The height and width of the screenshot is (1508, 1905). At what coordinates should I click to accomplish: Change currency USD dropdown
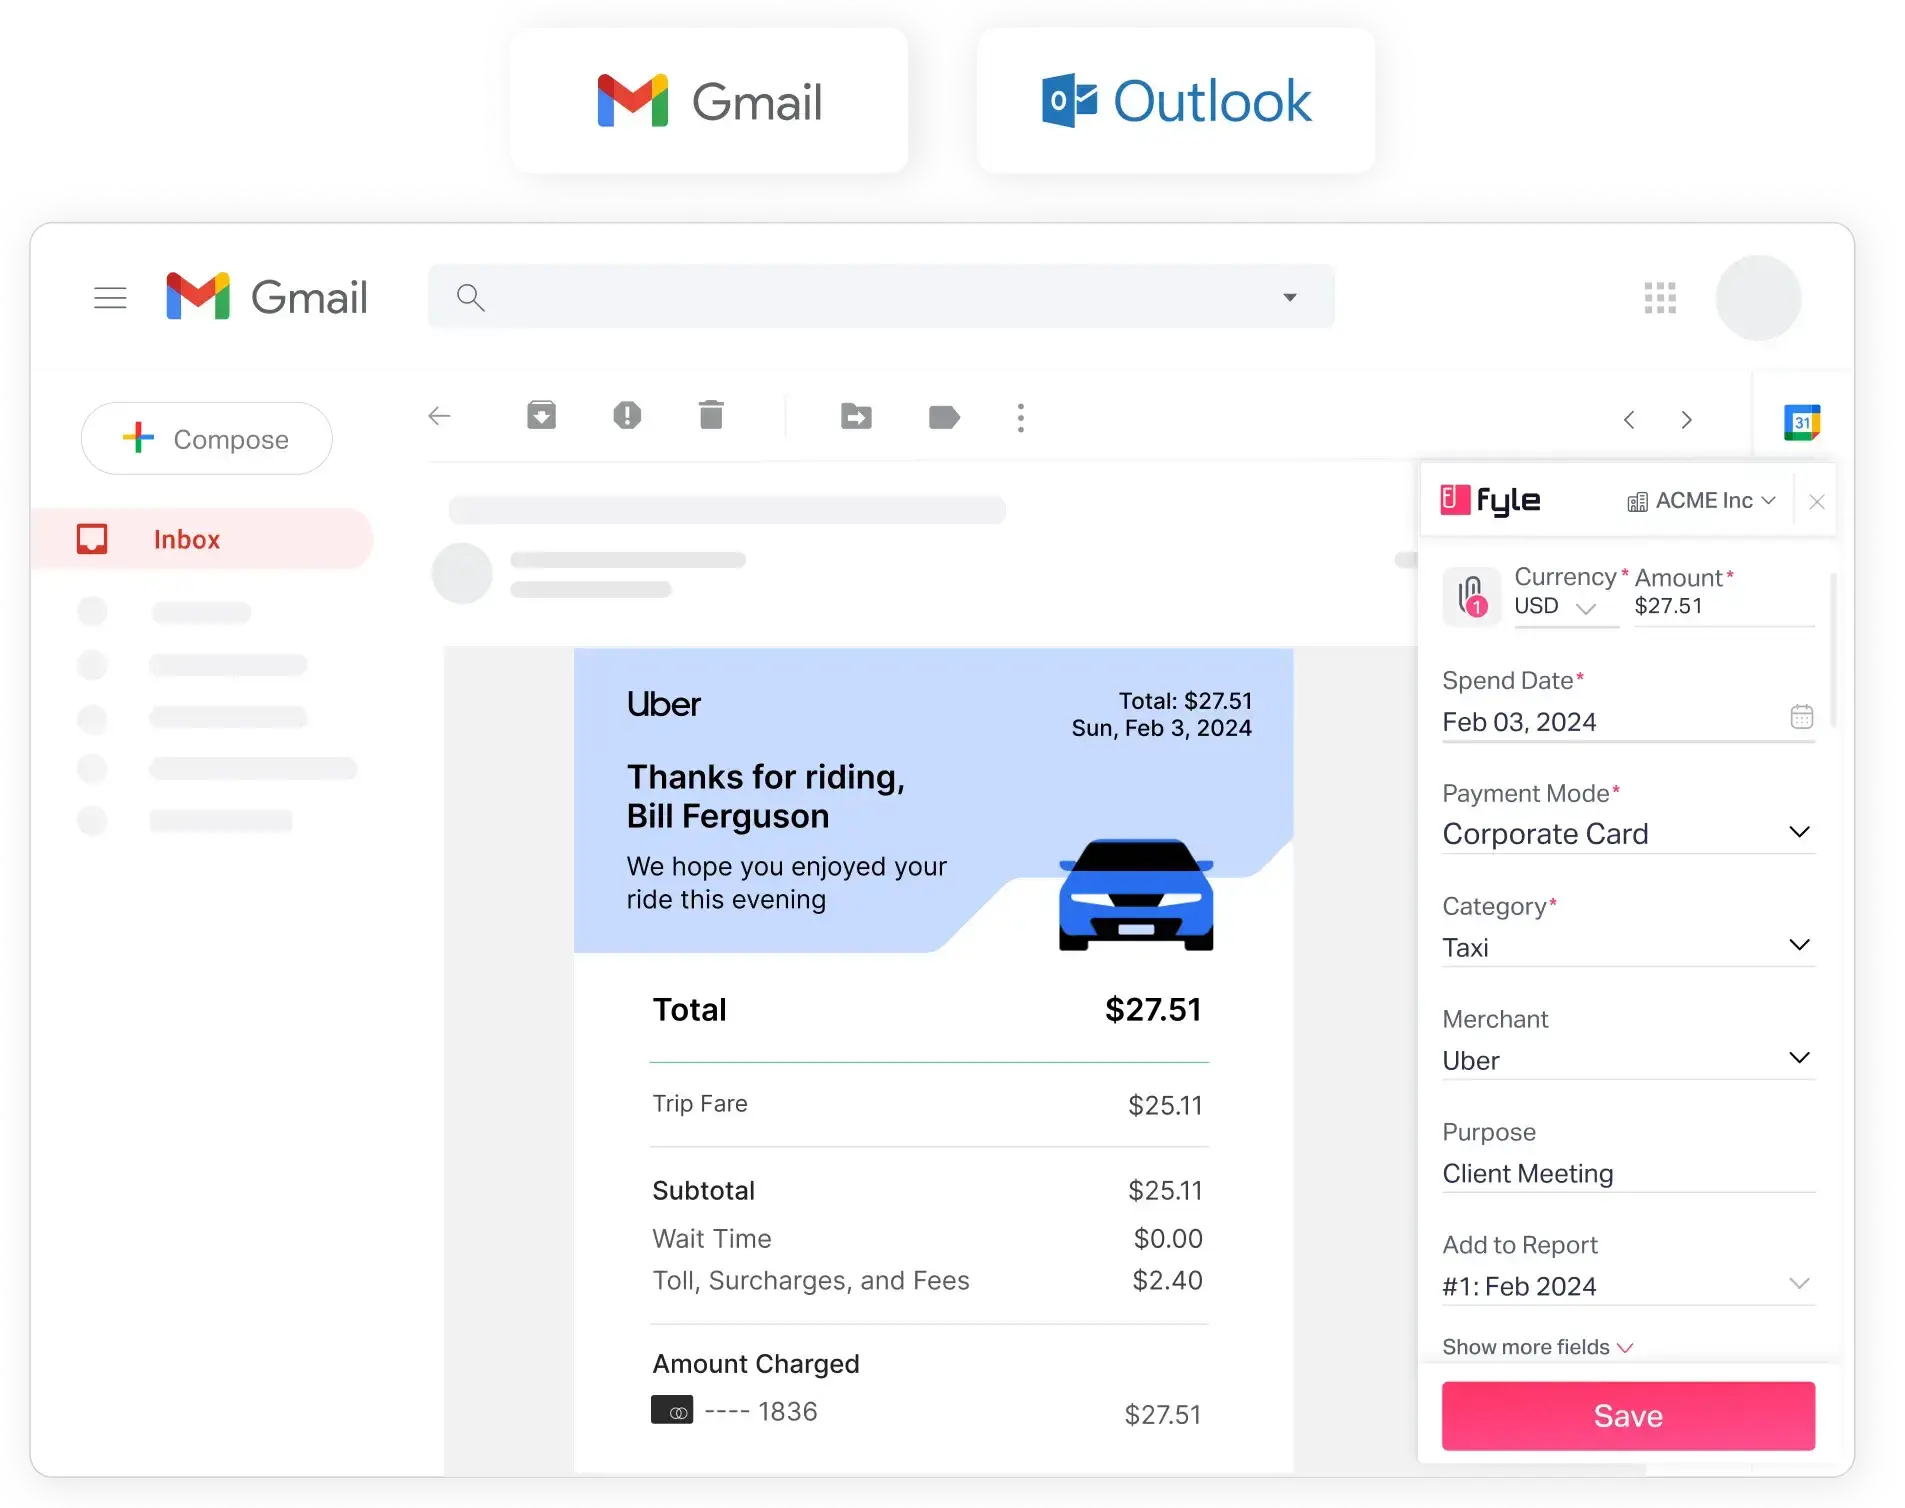click(x=1566, y=607)
